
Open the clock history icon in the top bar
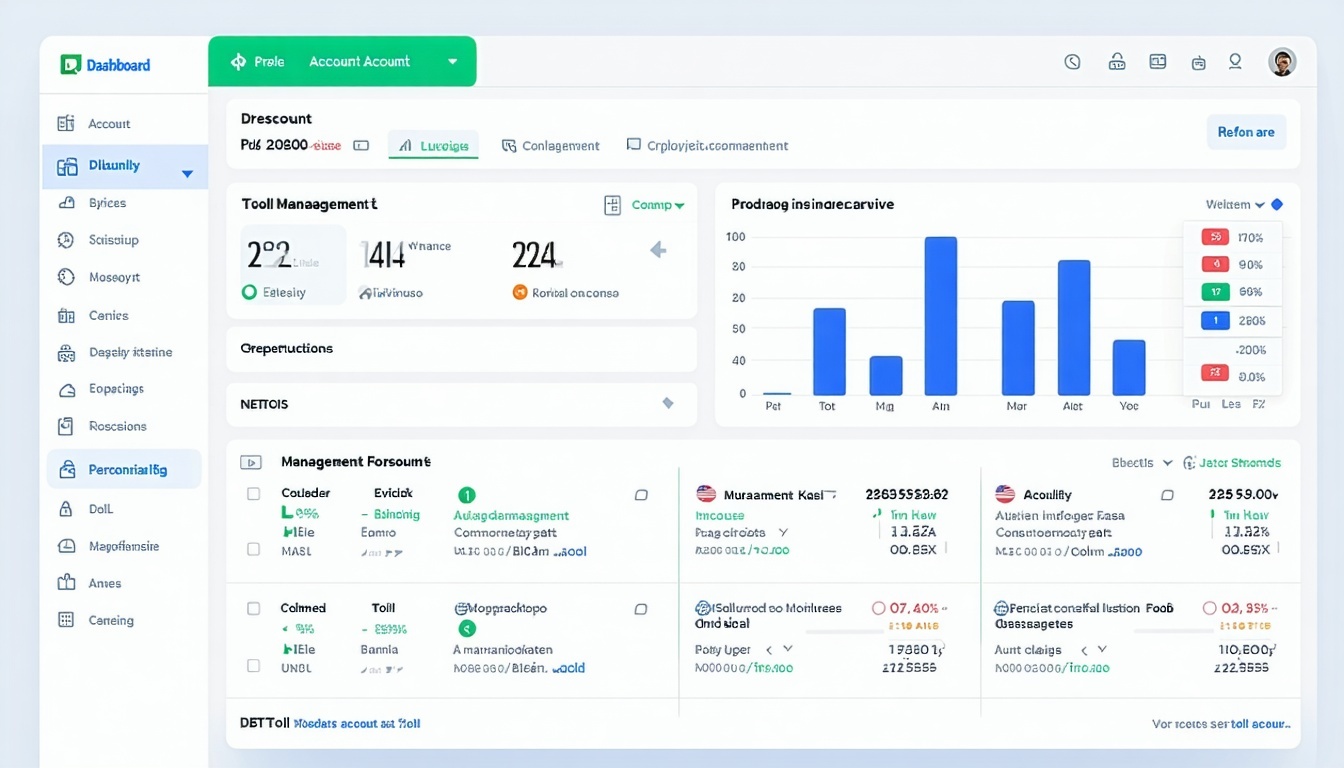[1072, 61]
